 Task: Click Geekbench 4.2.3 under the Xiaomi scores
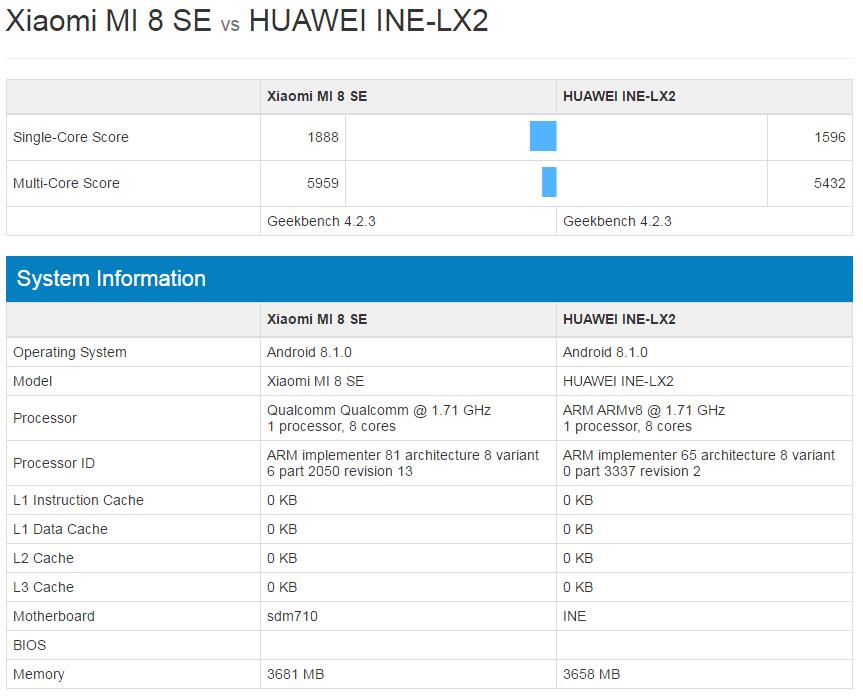[x=321, y=221]
